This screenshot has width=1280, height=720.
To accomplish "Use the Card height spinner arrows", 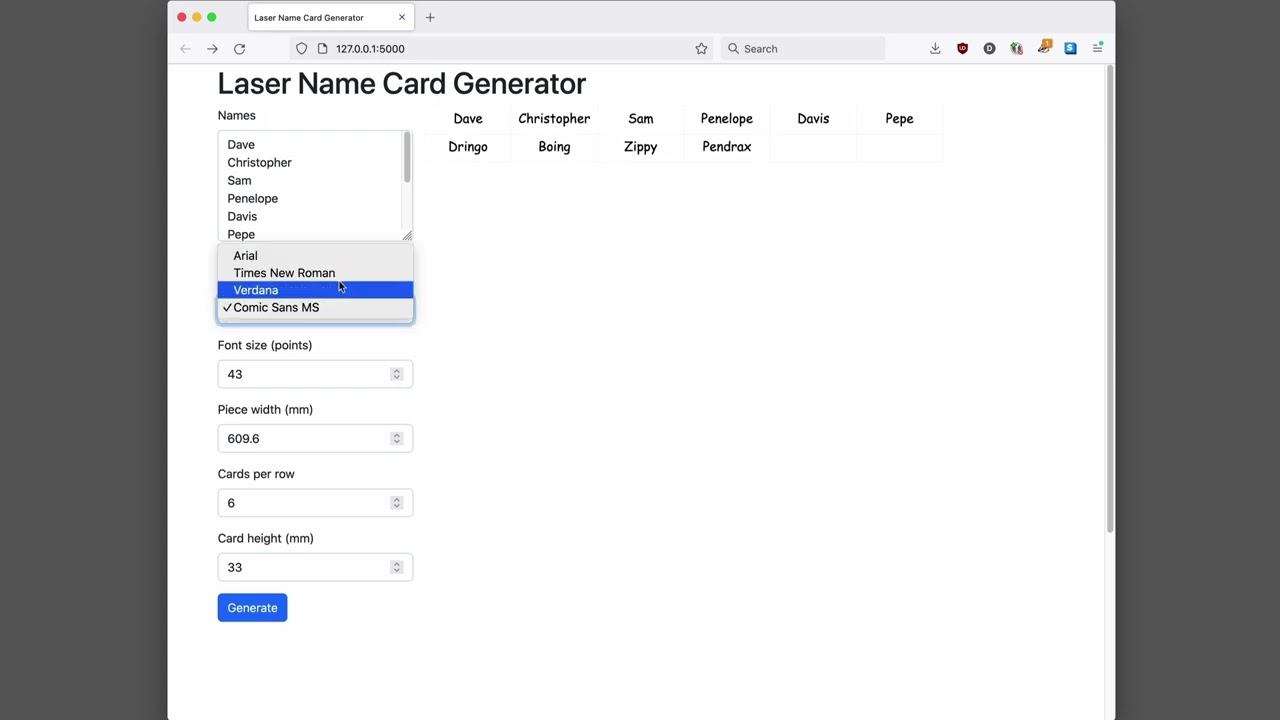I will point(396,567).
